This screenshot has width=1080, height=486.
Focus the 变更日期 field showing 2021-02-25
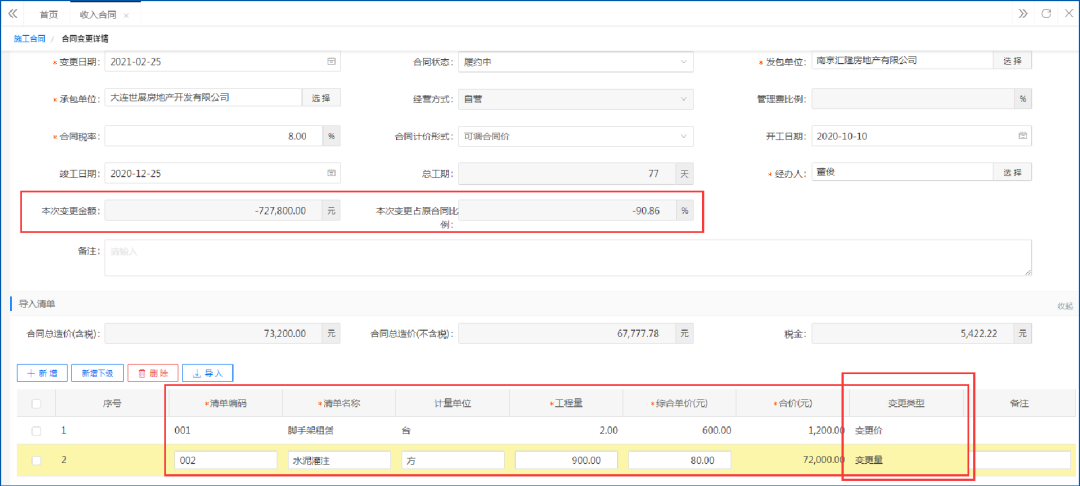[222, 61]
